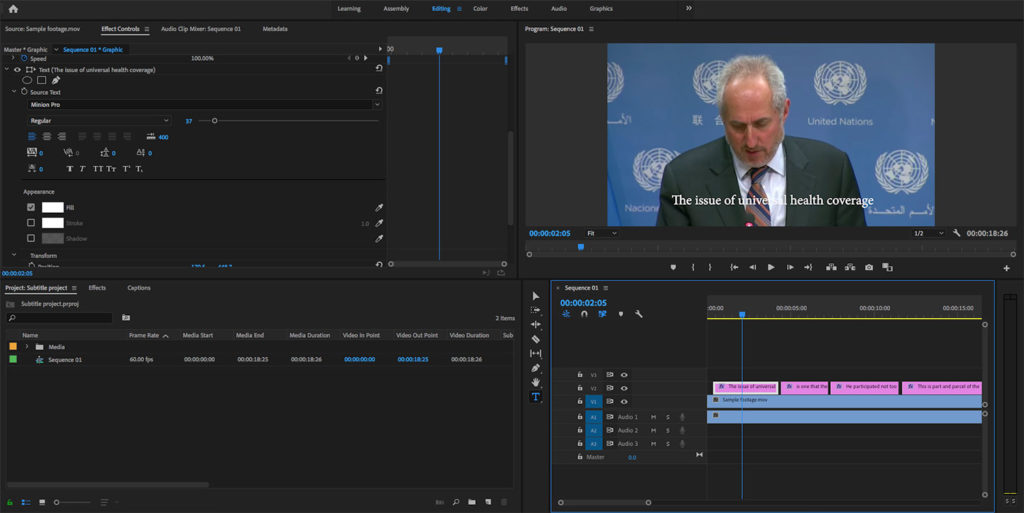Open the Fit zoom level dropdown
Image resolution: width=1024 pixels, height=513 pixels.
tap(601, 233)
